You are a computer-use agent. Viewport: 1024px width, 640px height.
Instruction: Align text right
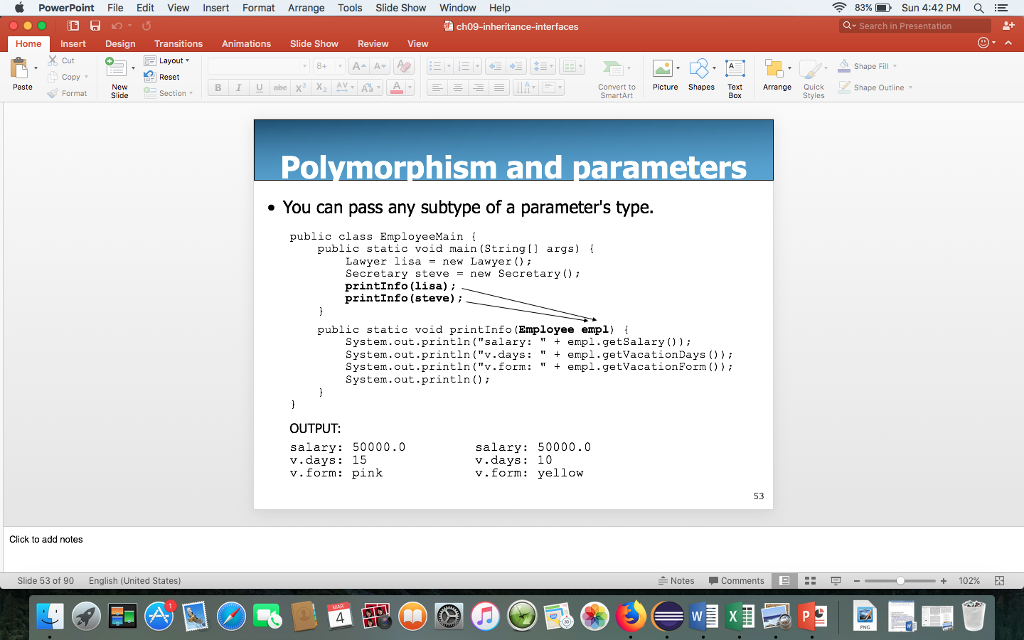pos(479,88)
